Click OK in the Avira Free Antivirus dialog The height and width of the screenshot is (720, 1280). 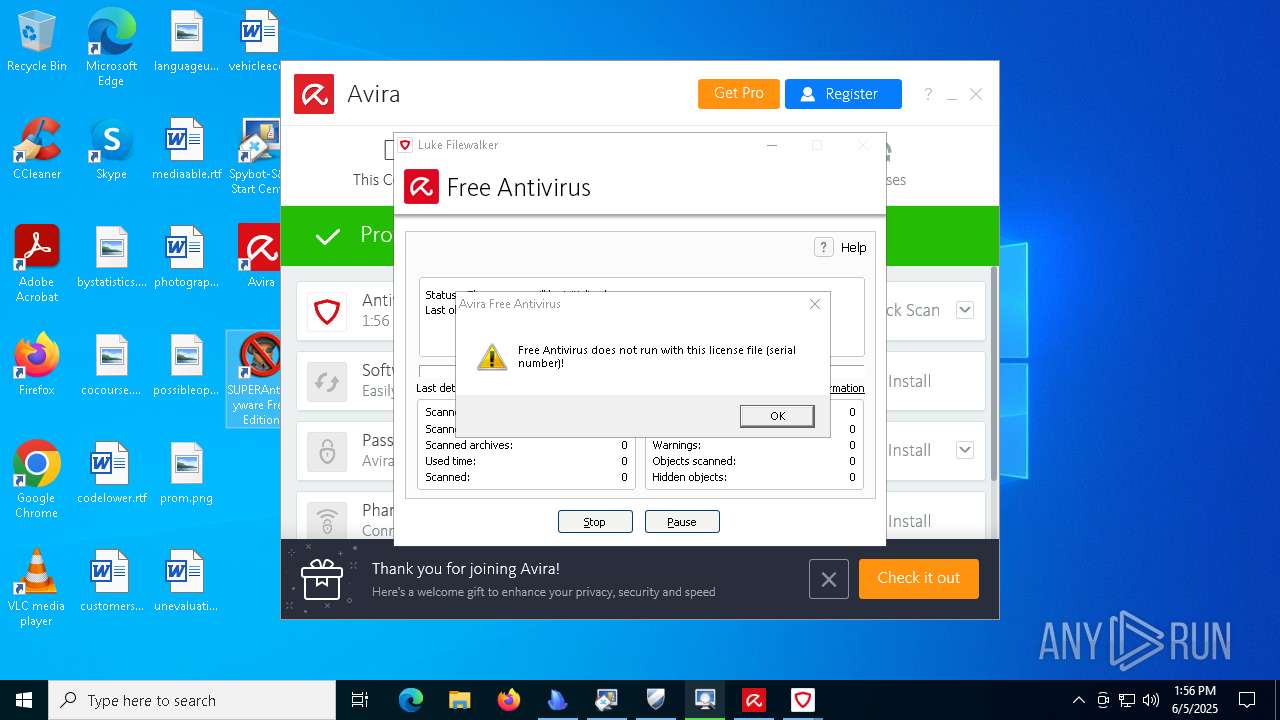tap(777, 416)
